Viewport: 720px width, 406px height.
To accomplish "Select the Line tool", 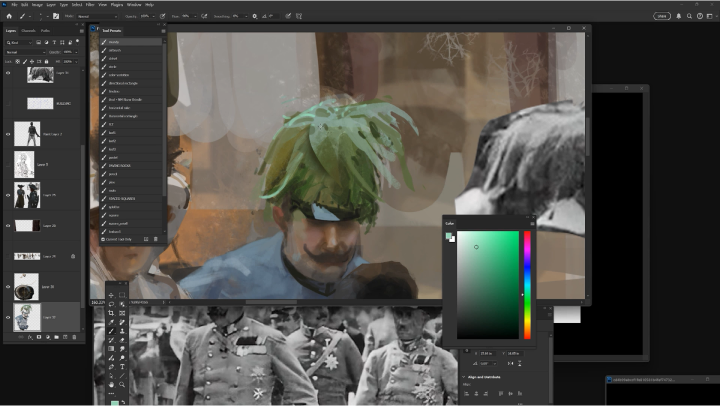I will click(x=122, y=376).
